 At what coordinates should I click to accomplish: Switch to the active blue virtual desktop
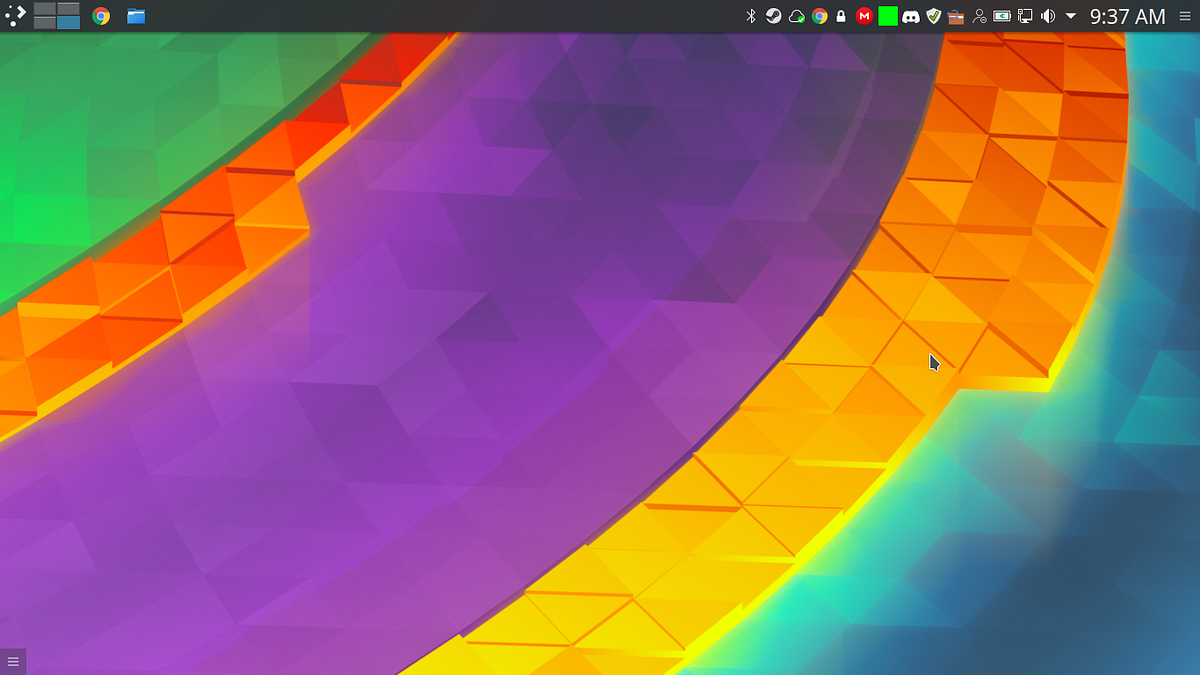click(x=68, y=22)
